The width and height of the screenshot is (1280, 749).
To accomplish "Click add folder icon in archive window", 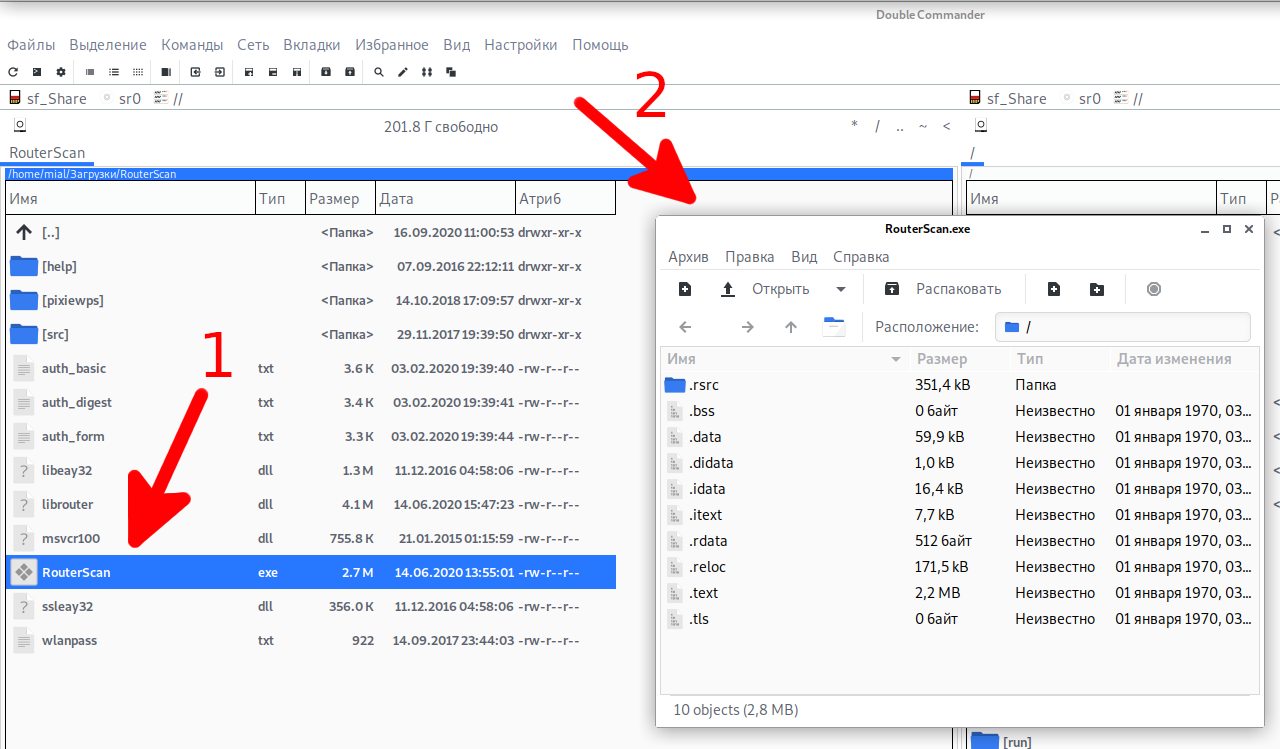I will (1097, 289).
